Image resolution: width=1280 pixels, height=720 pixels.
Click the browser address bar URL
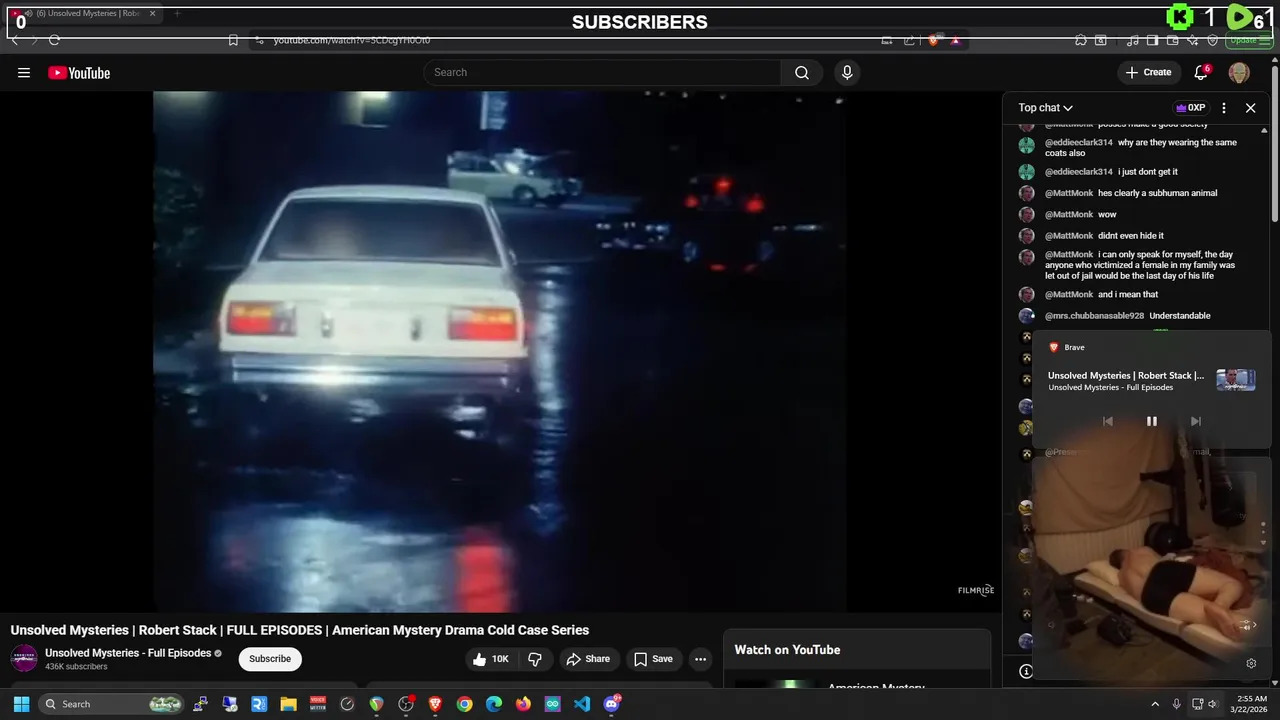352,40
